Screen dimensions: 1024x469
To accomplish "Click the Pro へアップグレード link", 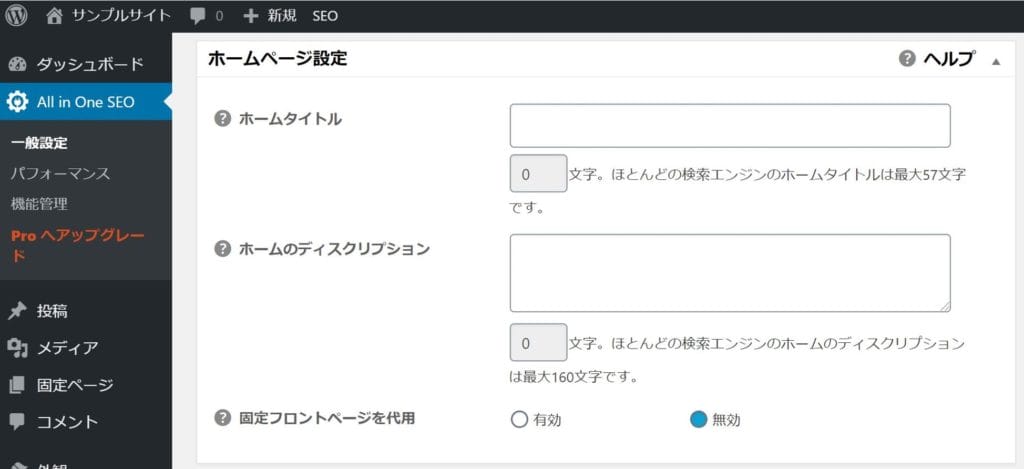I will (x=78, y=245).
